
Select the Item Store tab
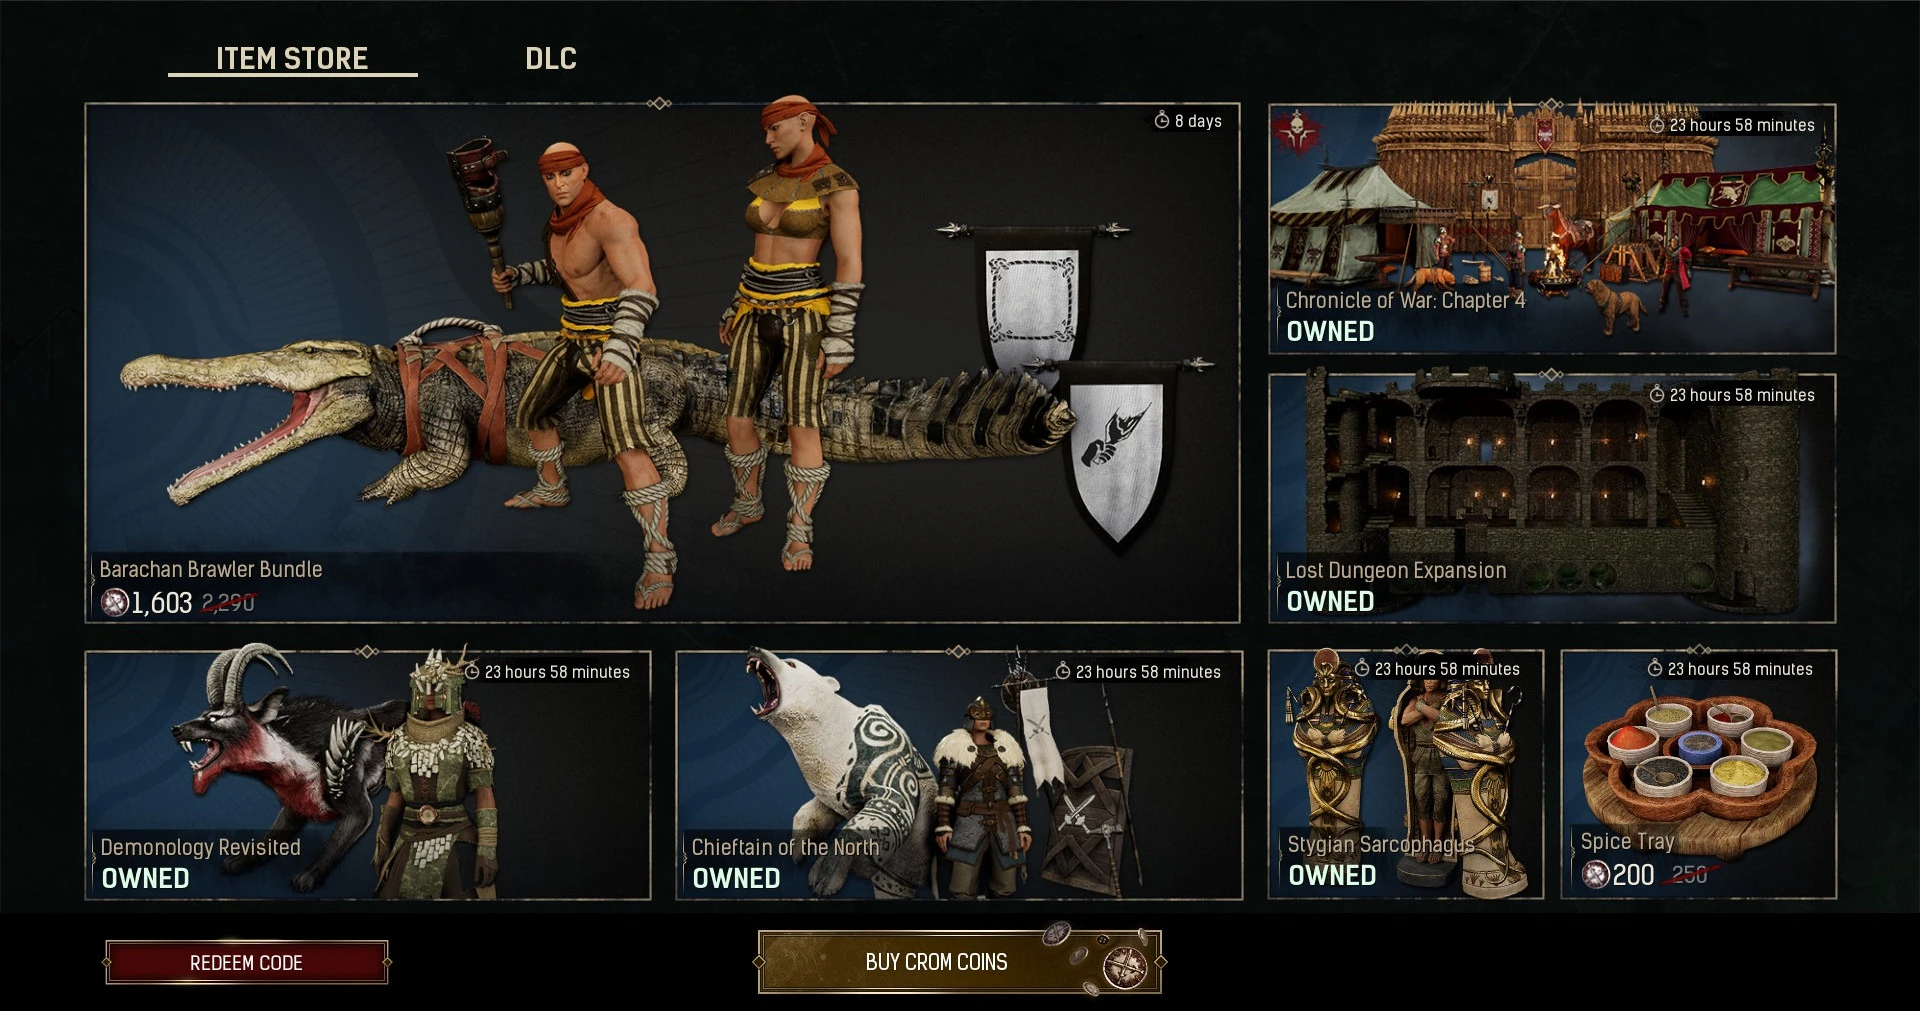[292, 58]
